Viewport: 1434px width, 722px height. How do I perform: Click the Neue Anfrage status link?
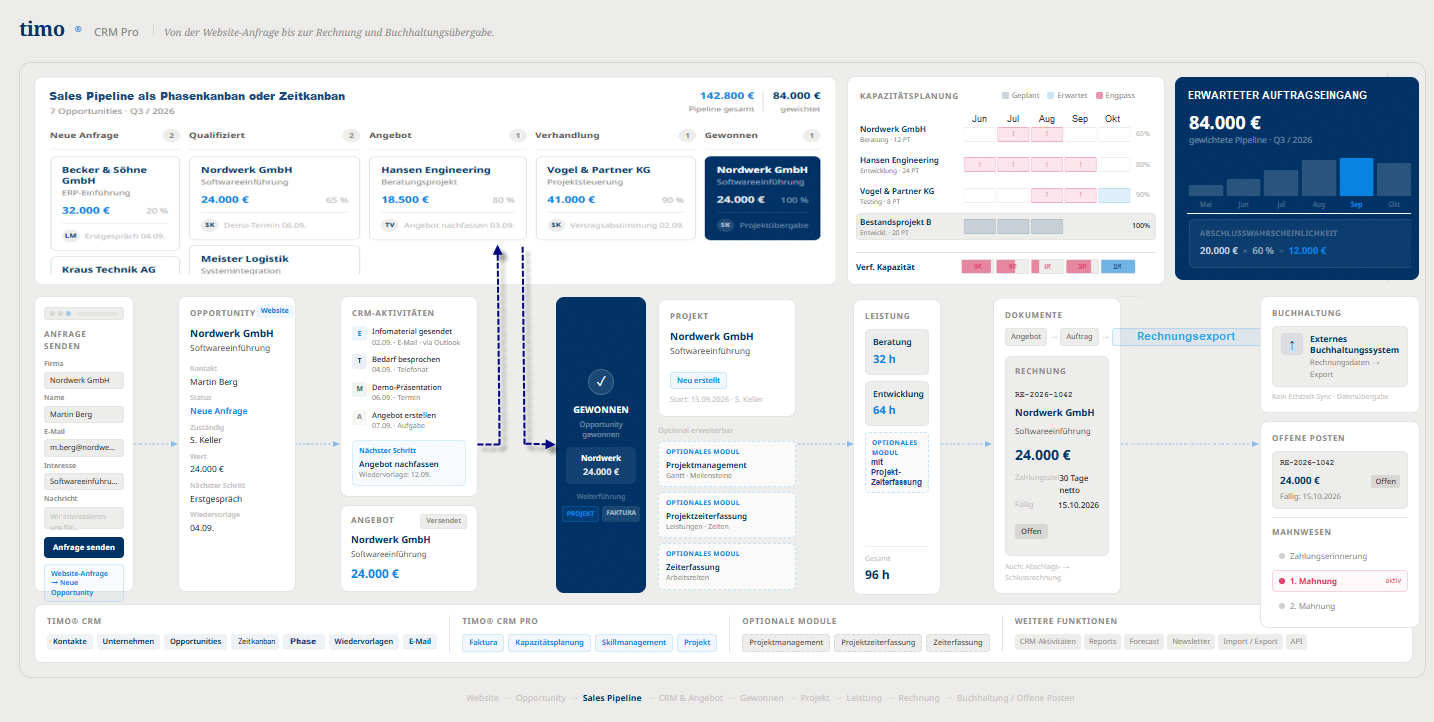(x=219, y=411)
